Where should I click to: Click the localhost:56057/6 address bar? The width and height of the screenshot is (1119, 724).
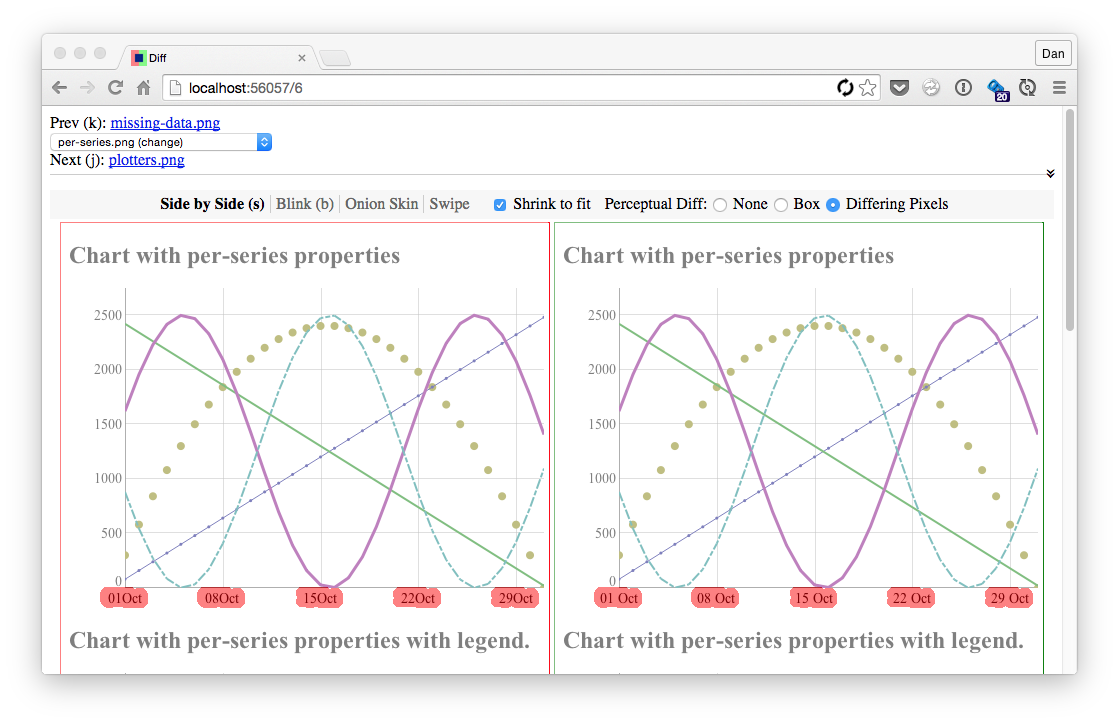[x=500, y=88]
